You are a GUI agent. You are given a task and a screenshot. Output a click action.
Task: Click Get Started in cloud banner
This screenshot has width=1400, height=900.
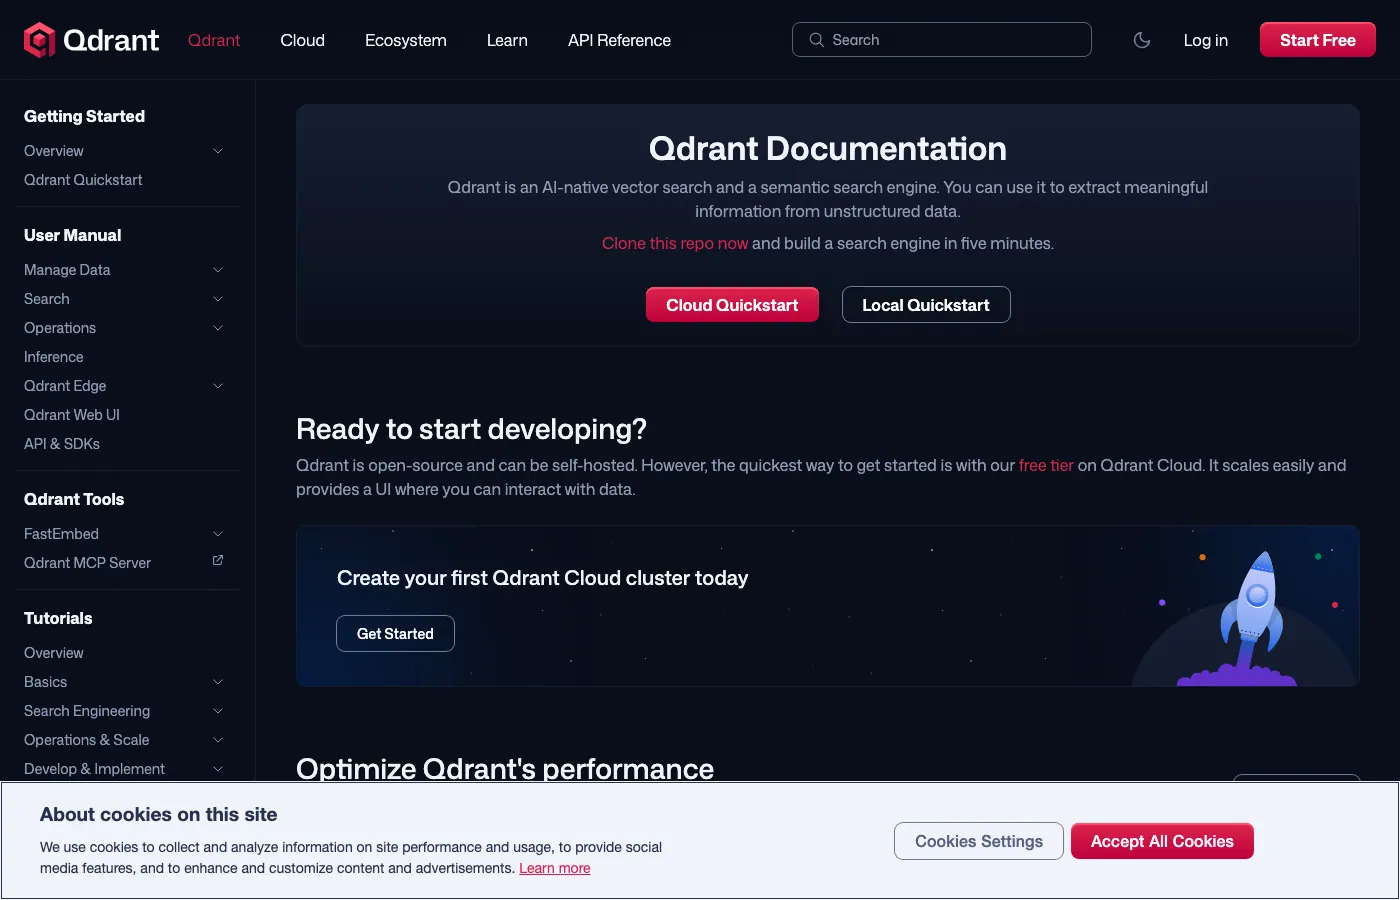[x=395, y=634]
